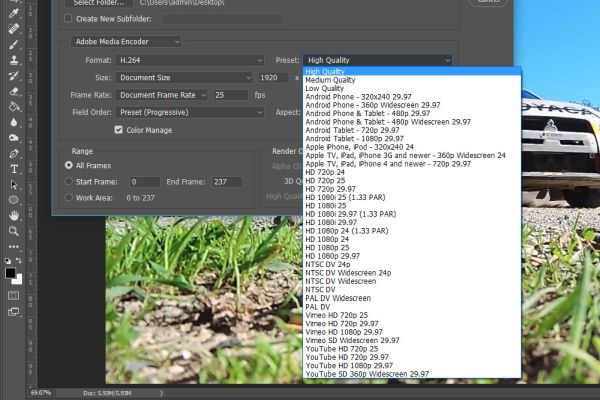Pick HD 720p 24 preset

[412, 172]
